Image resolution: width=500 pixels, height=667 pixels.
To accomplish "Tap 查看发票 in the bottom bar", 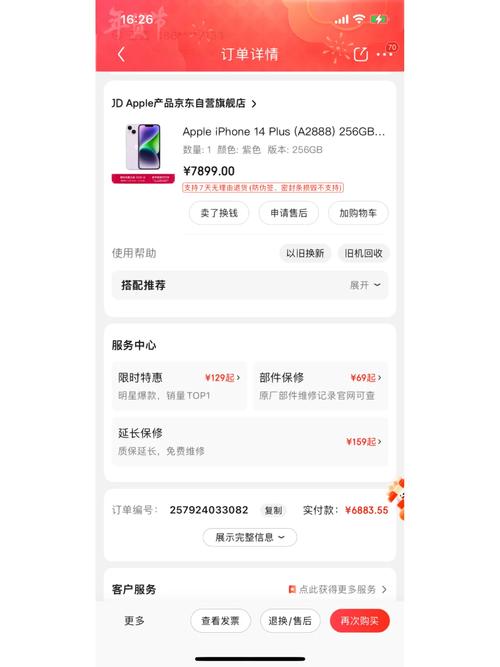I will 220,621.
